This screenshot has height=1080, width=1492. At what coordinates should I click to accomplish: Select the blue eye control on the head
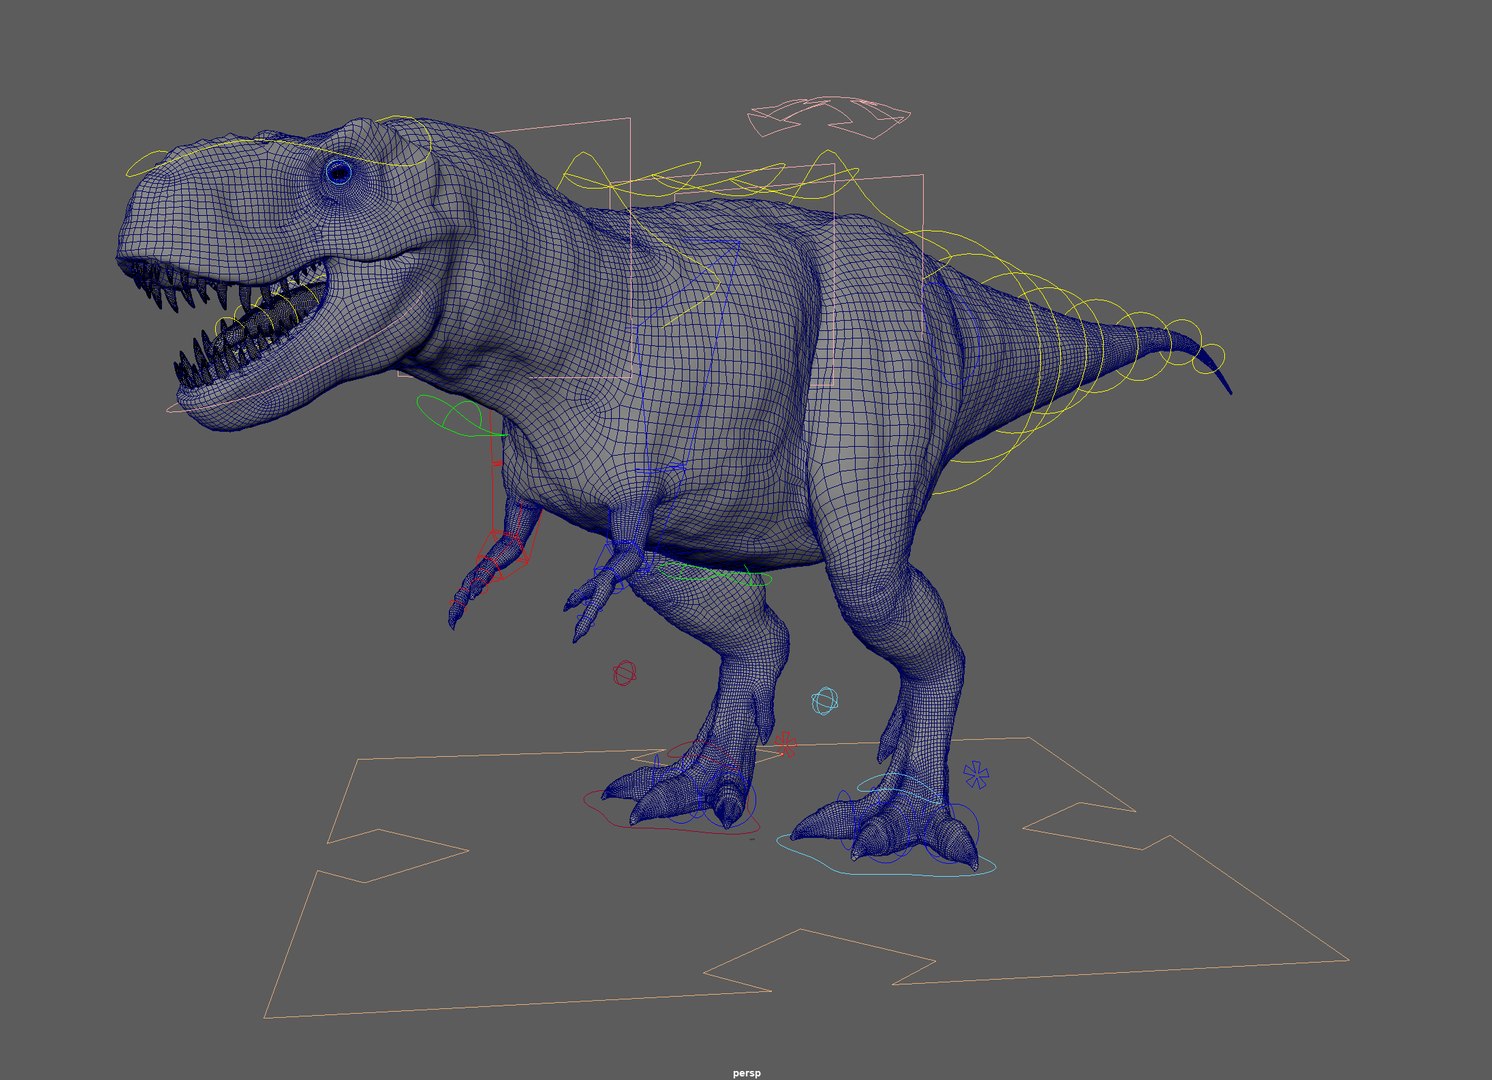point(339,171)
